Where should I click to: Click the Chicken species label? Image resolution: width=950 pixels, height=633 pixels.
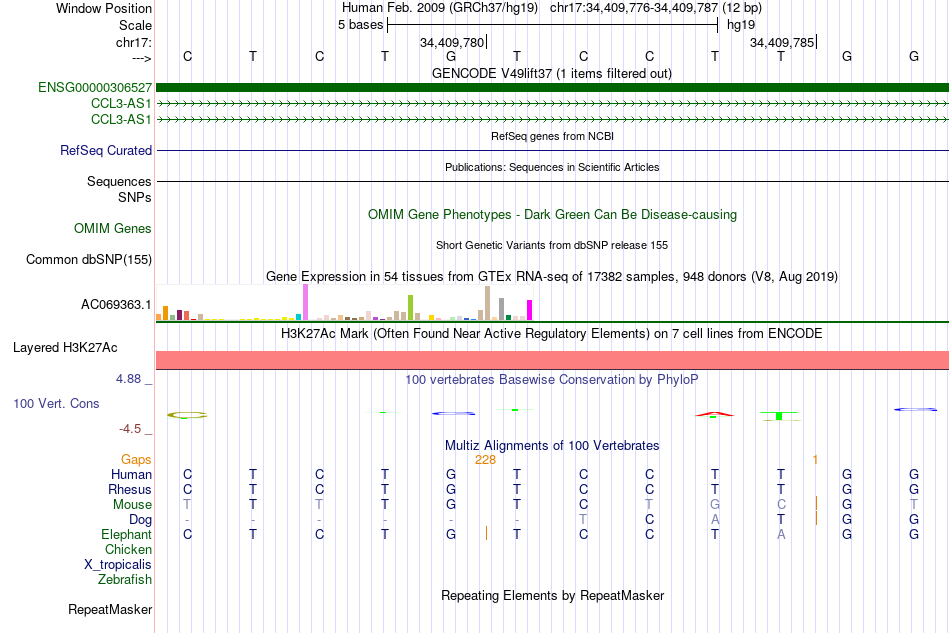pos(128,549)
